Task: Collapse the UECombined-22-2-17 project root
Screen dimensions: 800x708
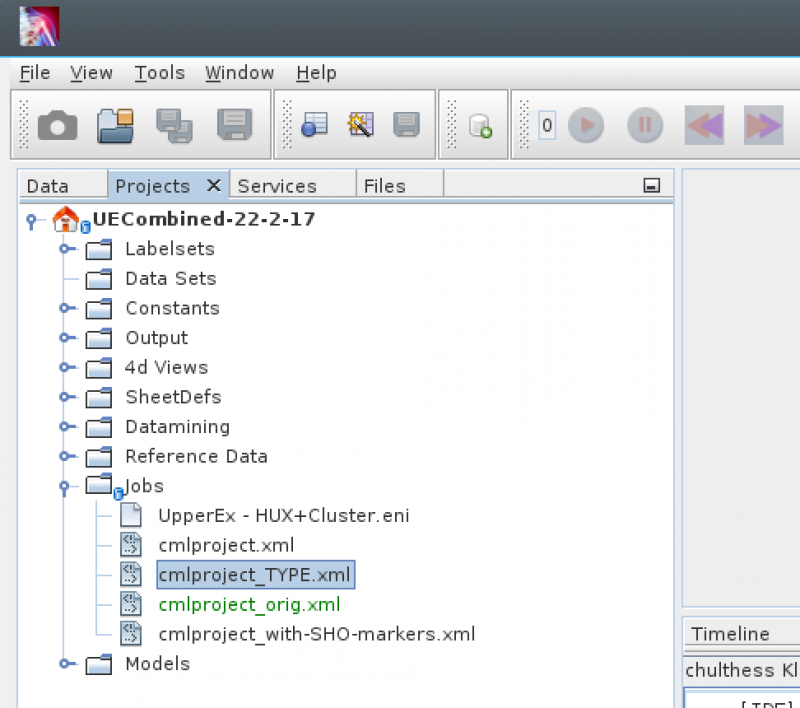Action: tap(32, 219)
